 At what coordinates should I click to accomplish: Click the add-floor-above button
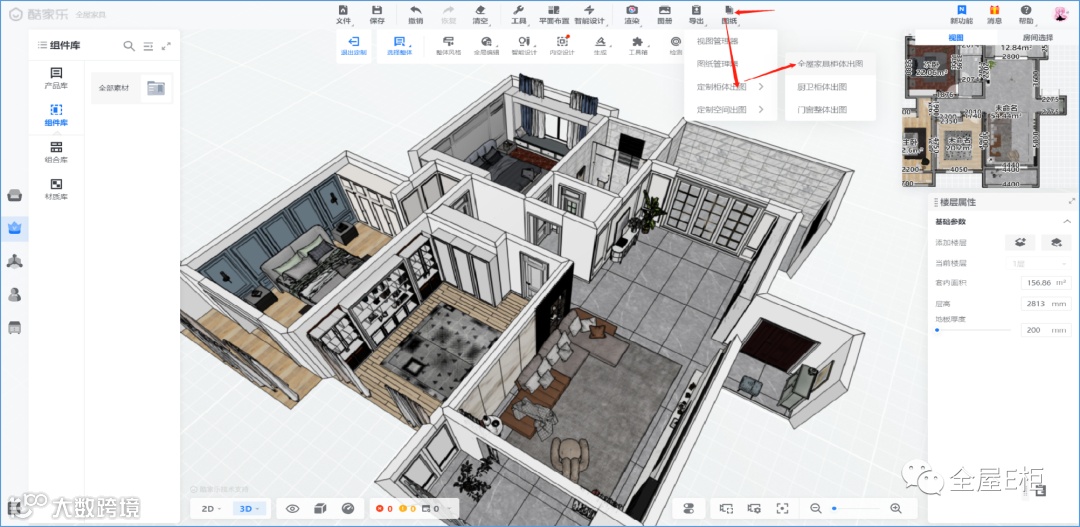(1020, 242)
